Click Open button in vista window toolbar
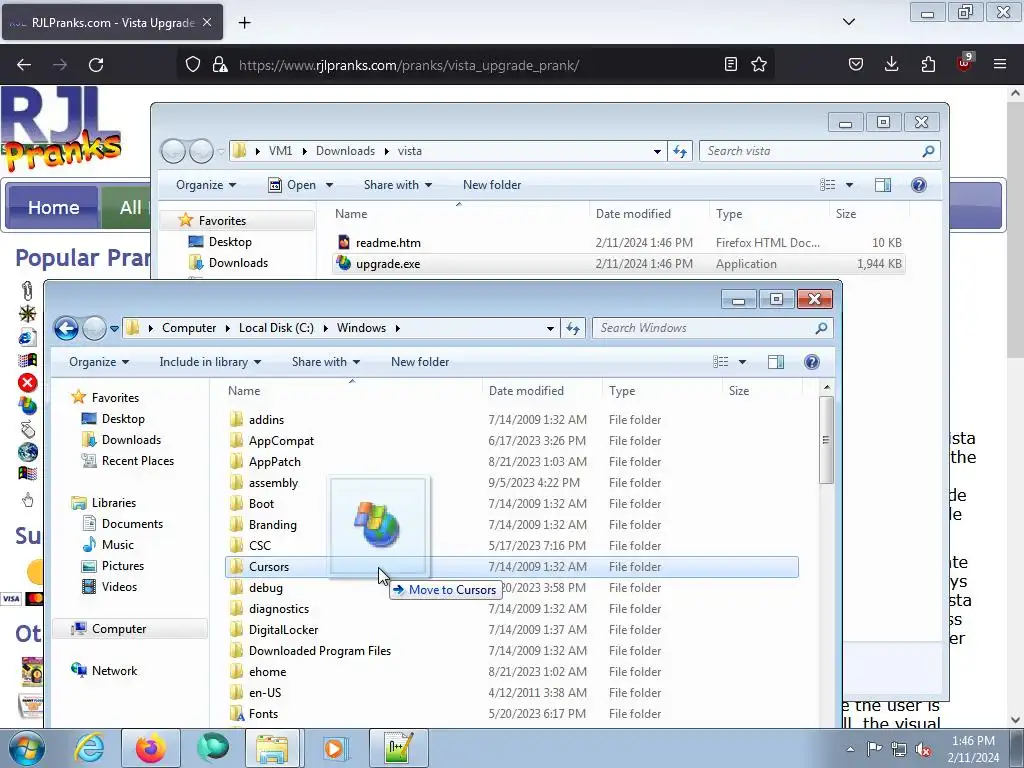This screenshot has width=1024, height=768. pyautogui.click(x=292, y=185)
